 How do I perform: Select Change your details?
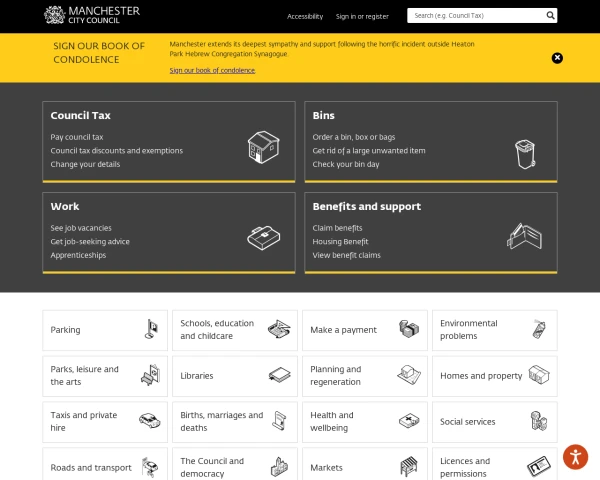85,164
